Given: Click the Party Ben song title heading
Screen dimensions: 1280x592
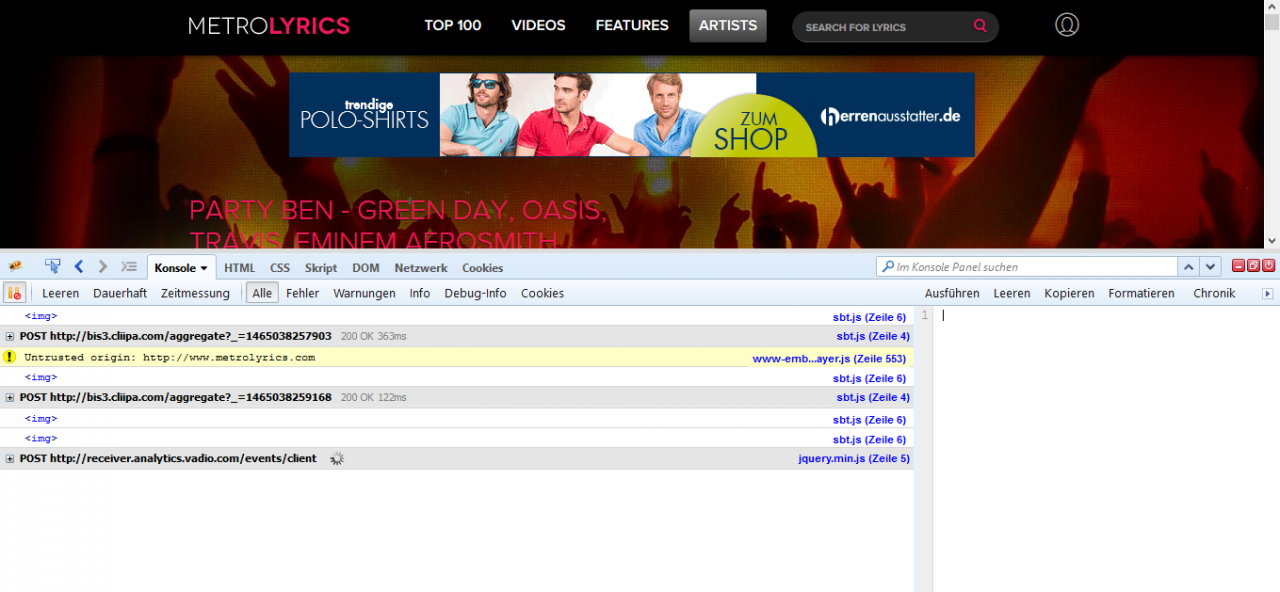Looking at the screenshot, I should coord(398,225).
